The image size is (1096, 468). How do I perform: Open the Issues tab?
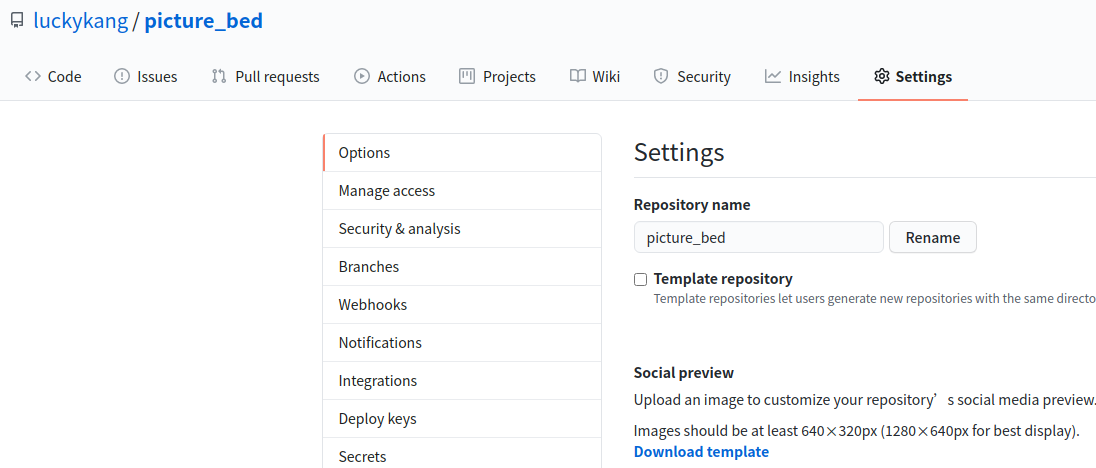click(x=145, y=77)
